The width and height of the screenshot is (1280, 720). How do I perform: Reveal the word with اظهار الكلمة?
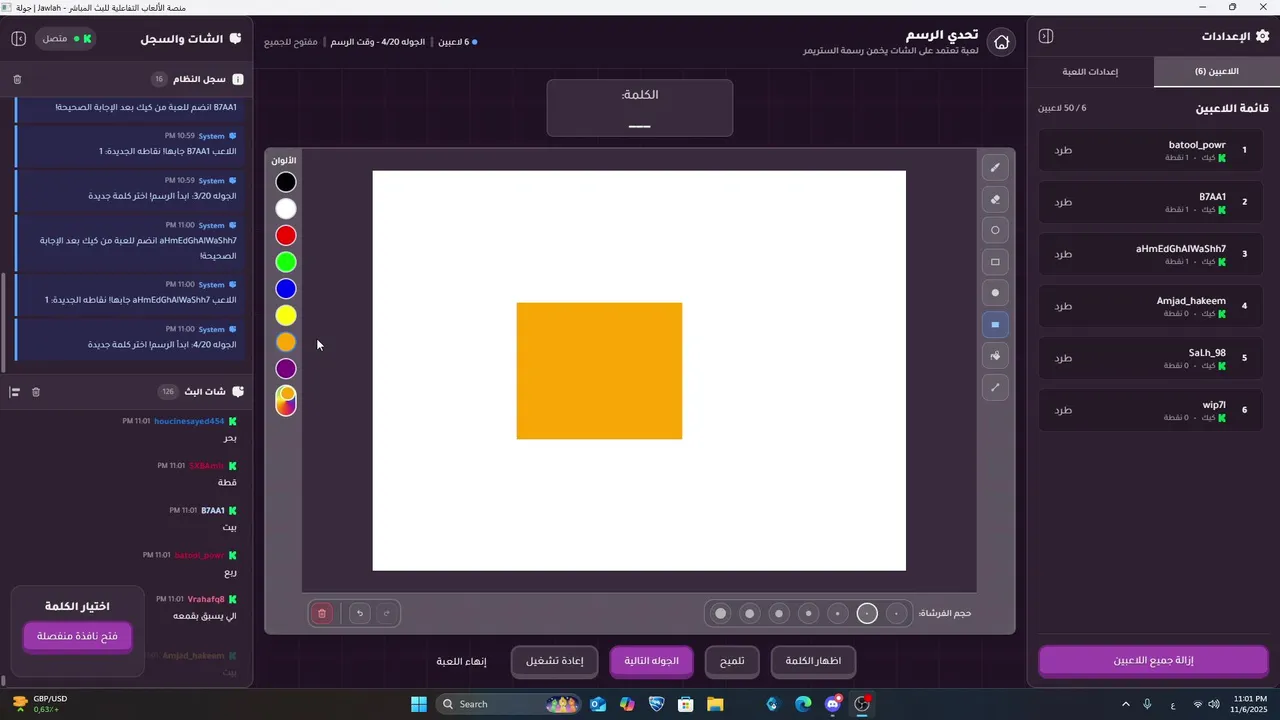pos(813,661)
